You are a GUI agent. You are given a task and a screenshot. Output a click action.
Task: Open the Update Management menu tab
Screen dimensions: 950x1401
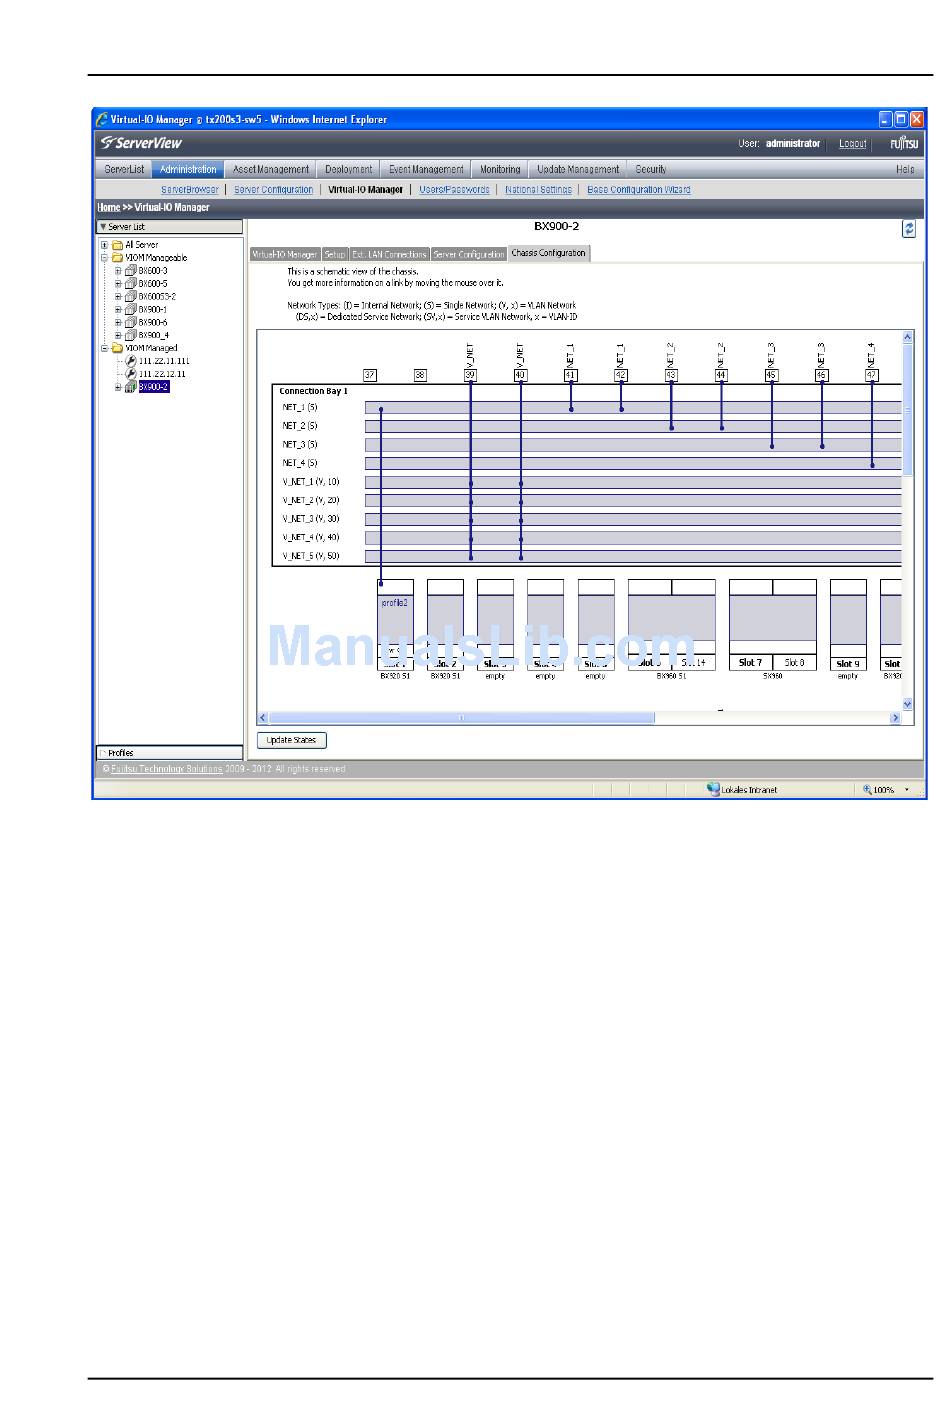click(578, 169)
